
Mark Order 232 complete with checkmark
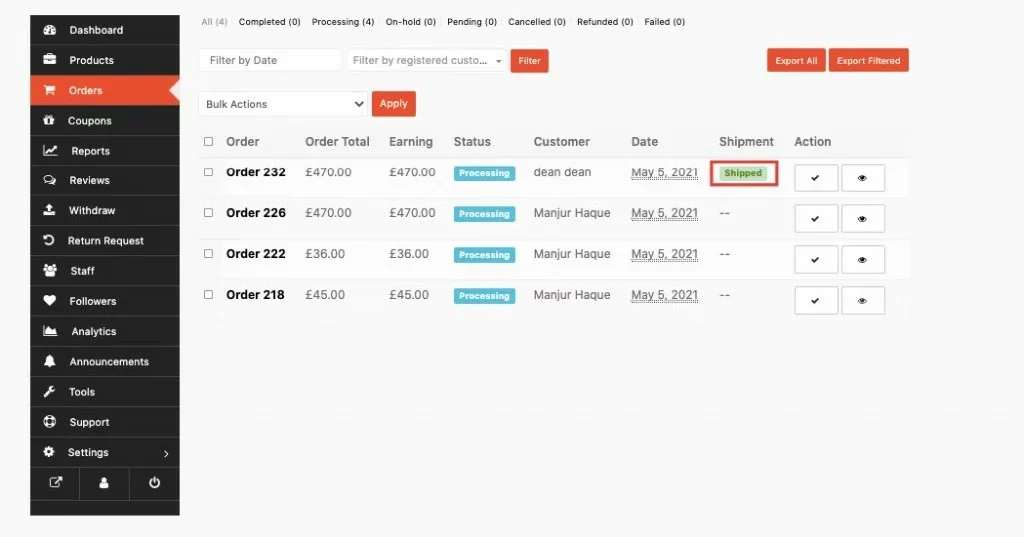click(x=816, y=178)
